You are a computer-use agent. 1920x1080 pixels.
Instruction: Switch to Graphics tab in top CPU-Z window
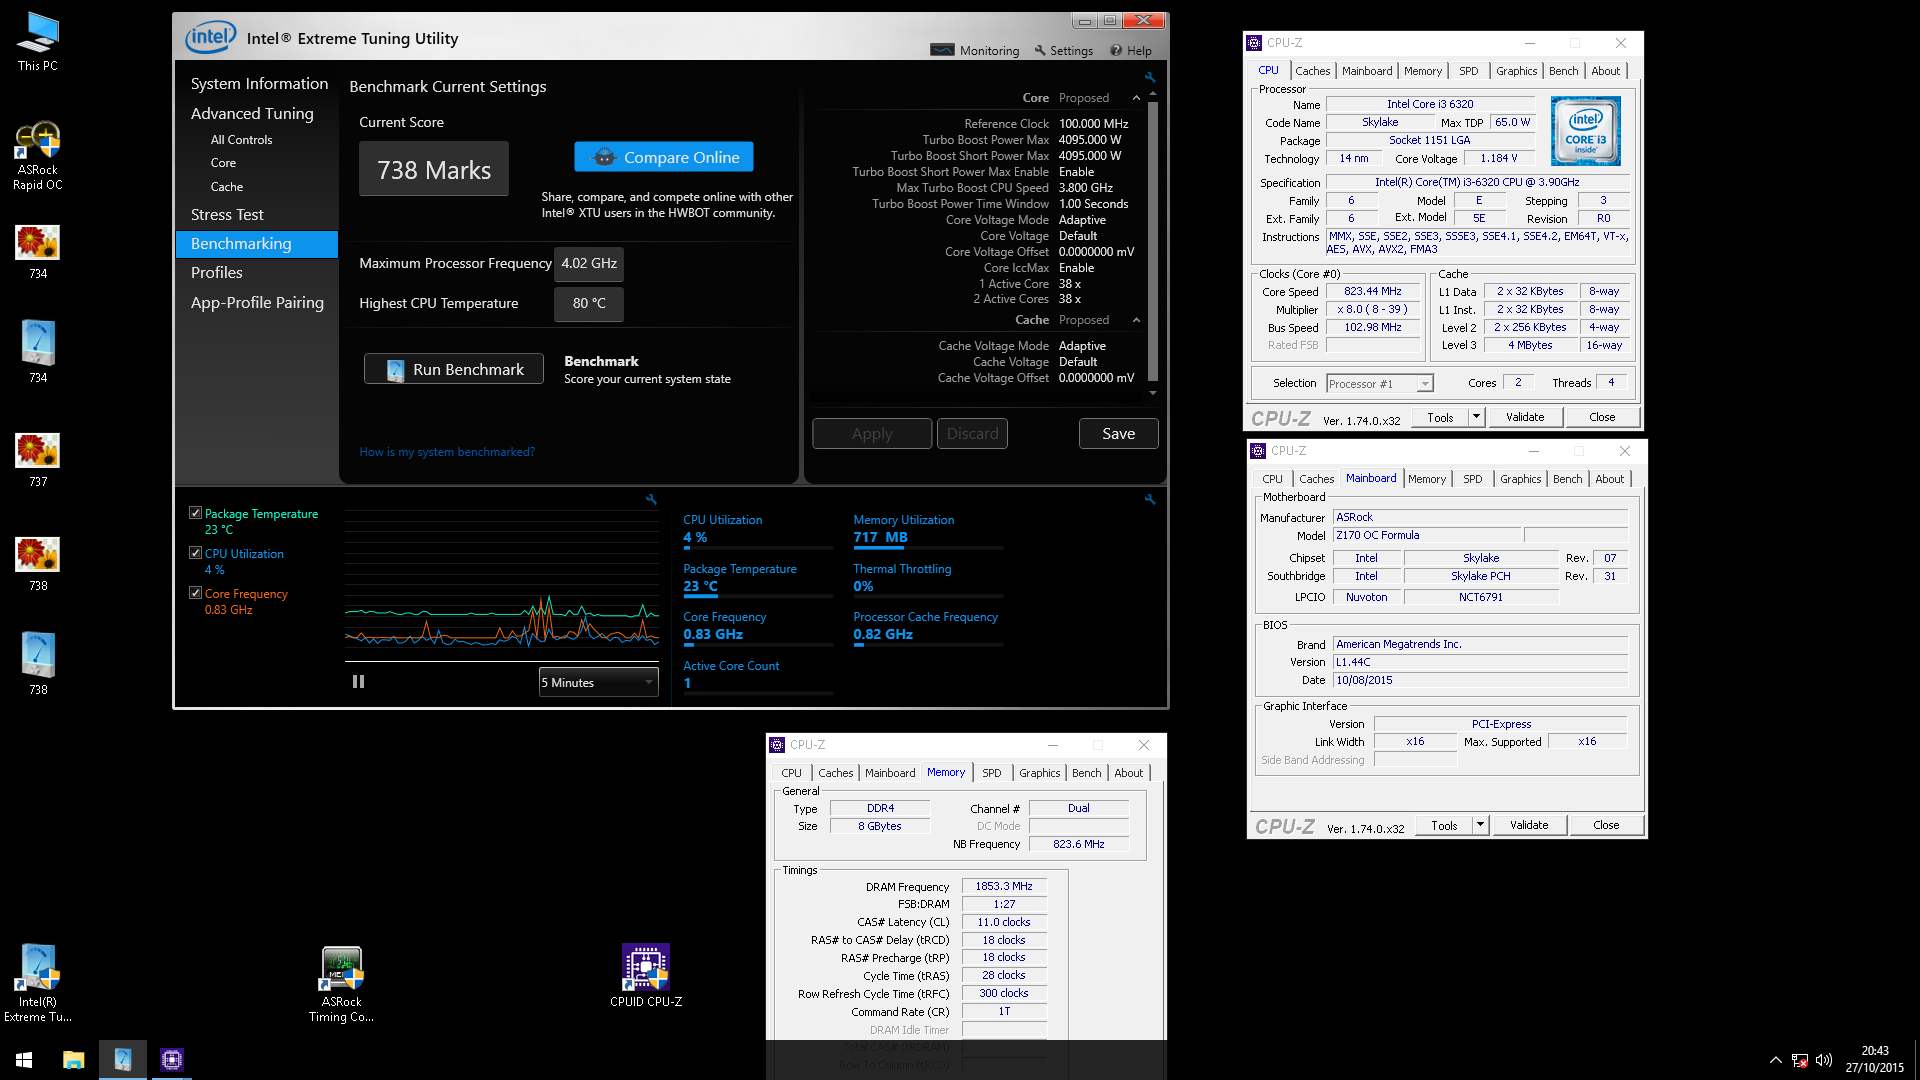point(1516,71)
